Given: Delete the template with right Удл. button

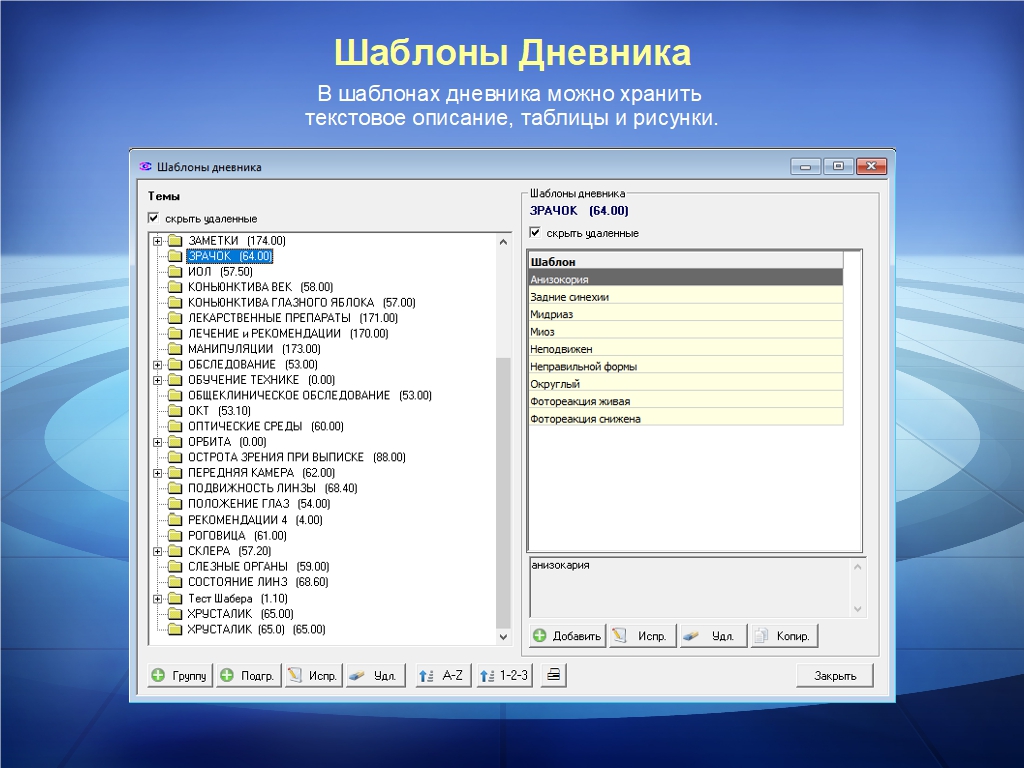Looking at the screenshot, I should [713, 636].
